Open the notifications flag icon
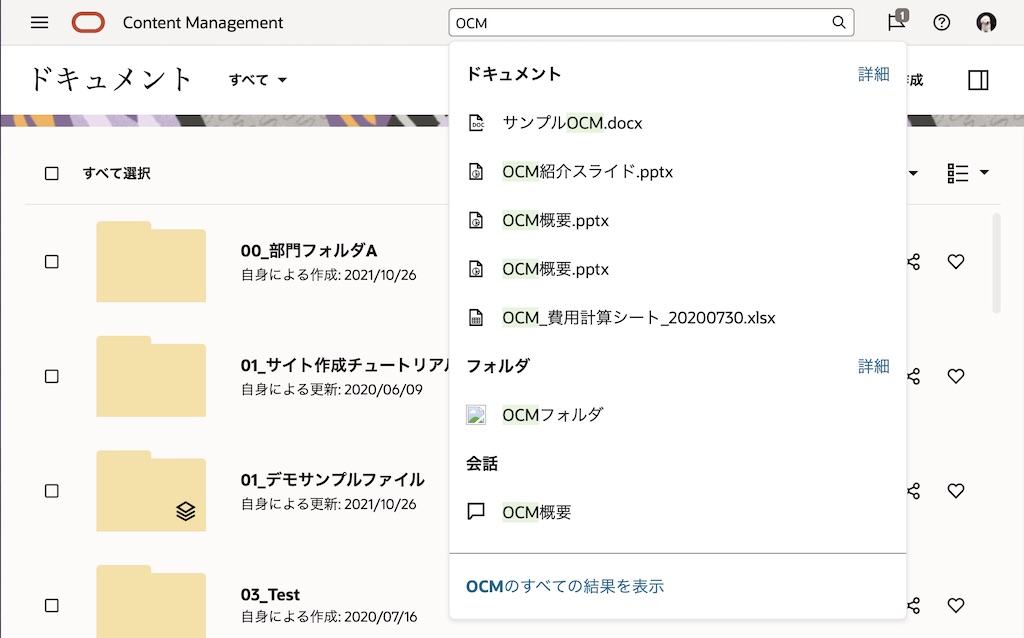Screen dimensions: 1024x638 tap(897, 22)
